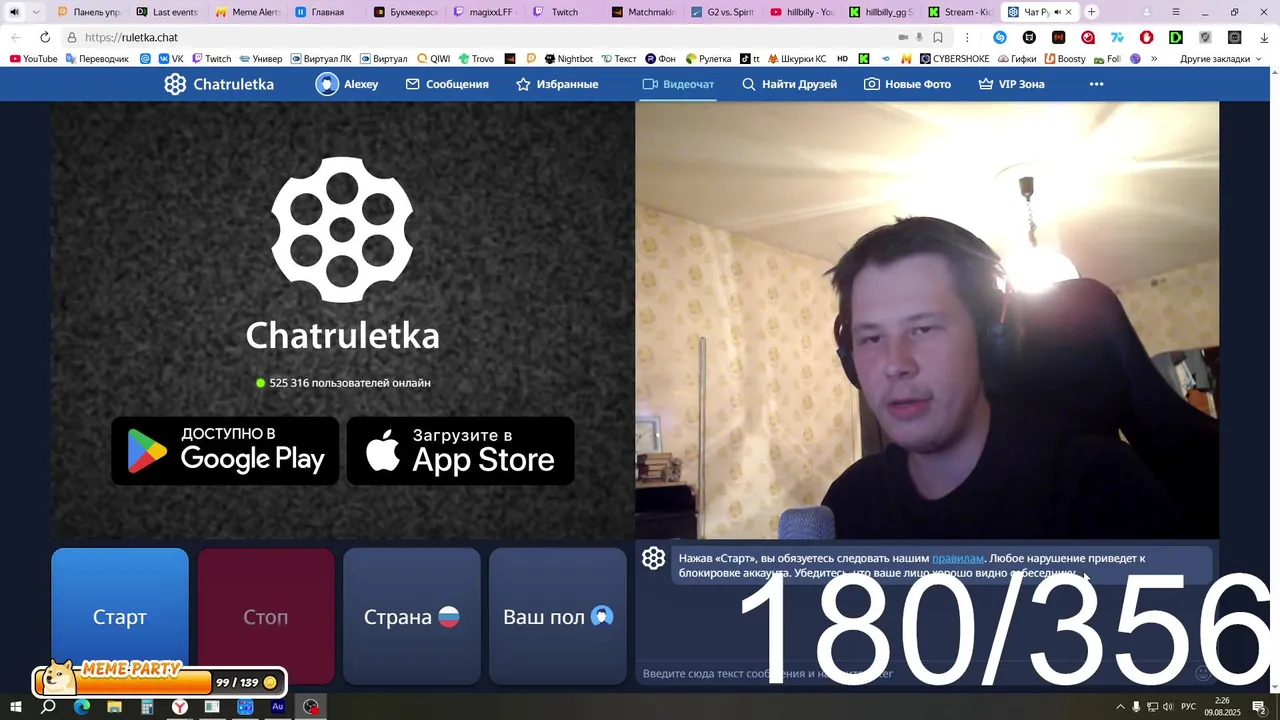Click the Google Play download badge

click(x=225, y=451)
